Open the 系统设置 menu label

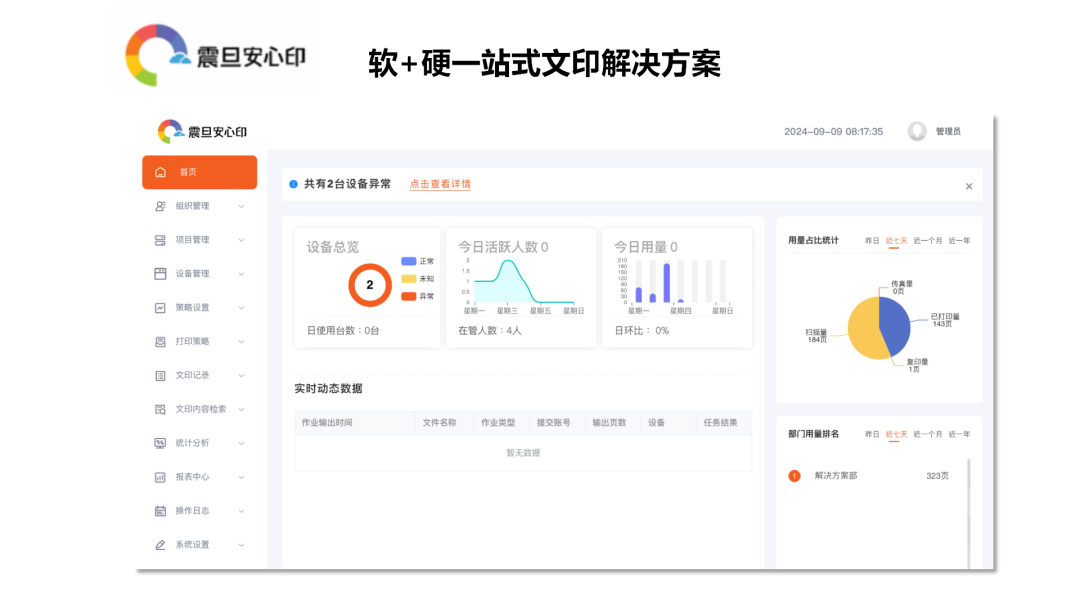[192, 545]
